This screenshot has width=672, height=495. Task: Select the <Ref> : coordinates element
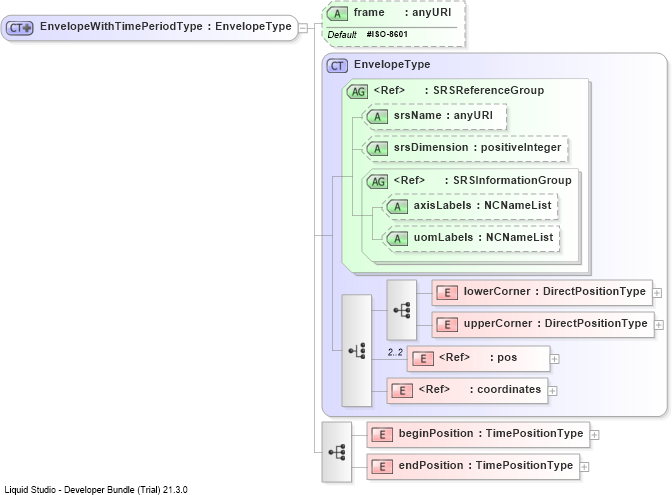(x=467, y=390)
